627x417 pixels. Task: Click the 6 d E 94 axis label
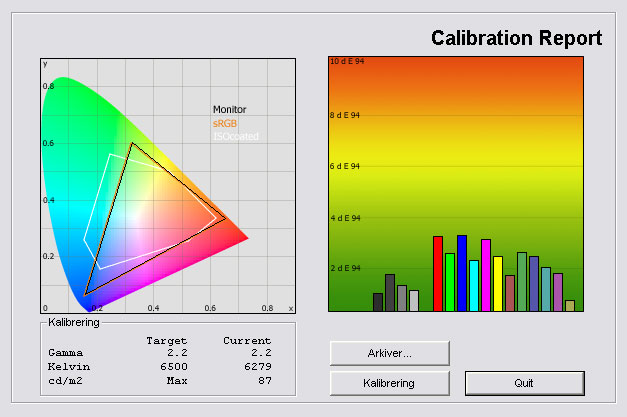[345, 166]
